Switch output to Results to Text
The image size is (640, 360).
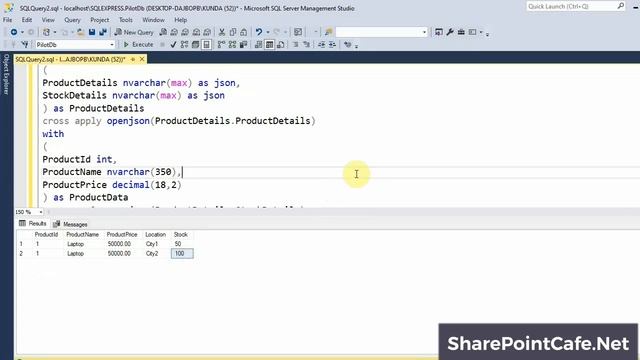pyautogui.click(x=258, y=44)
